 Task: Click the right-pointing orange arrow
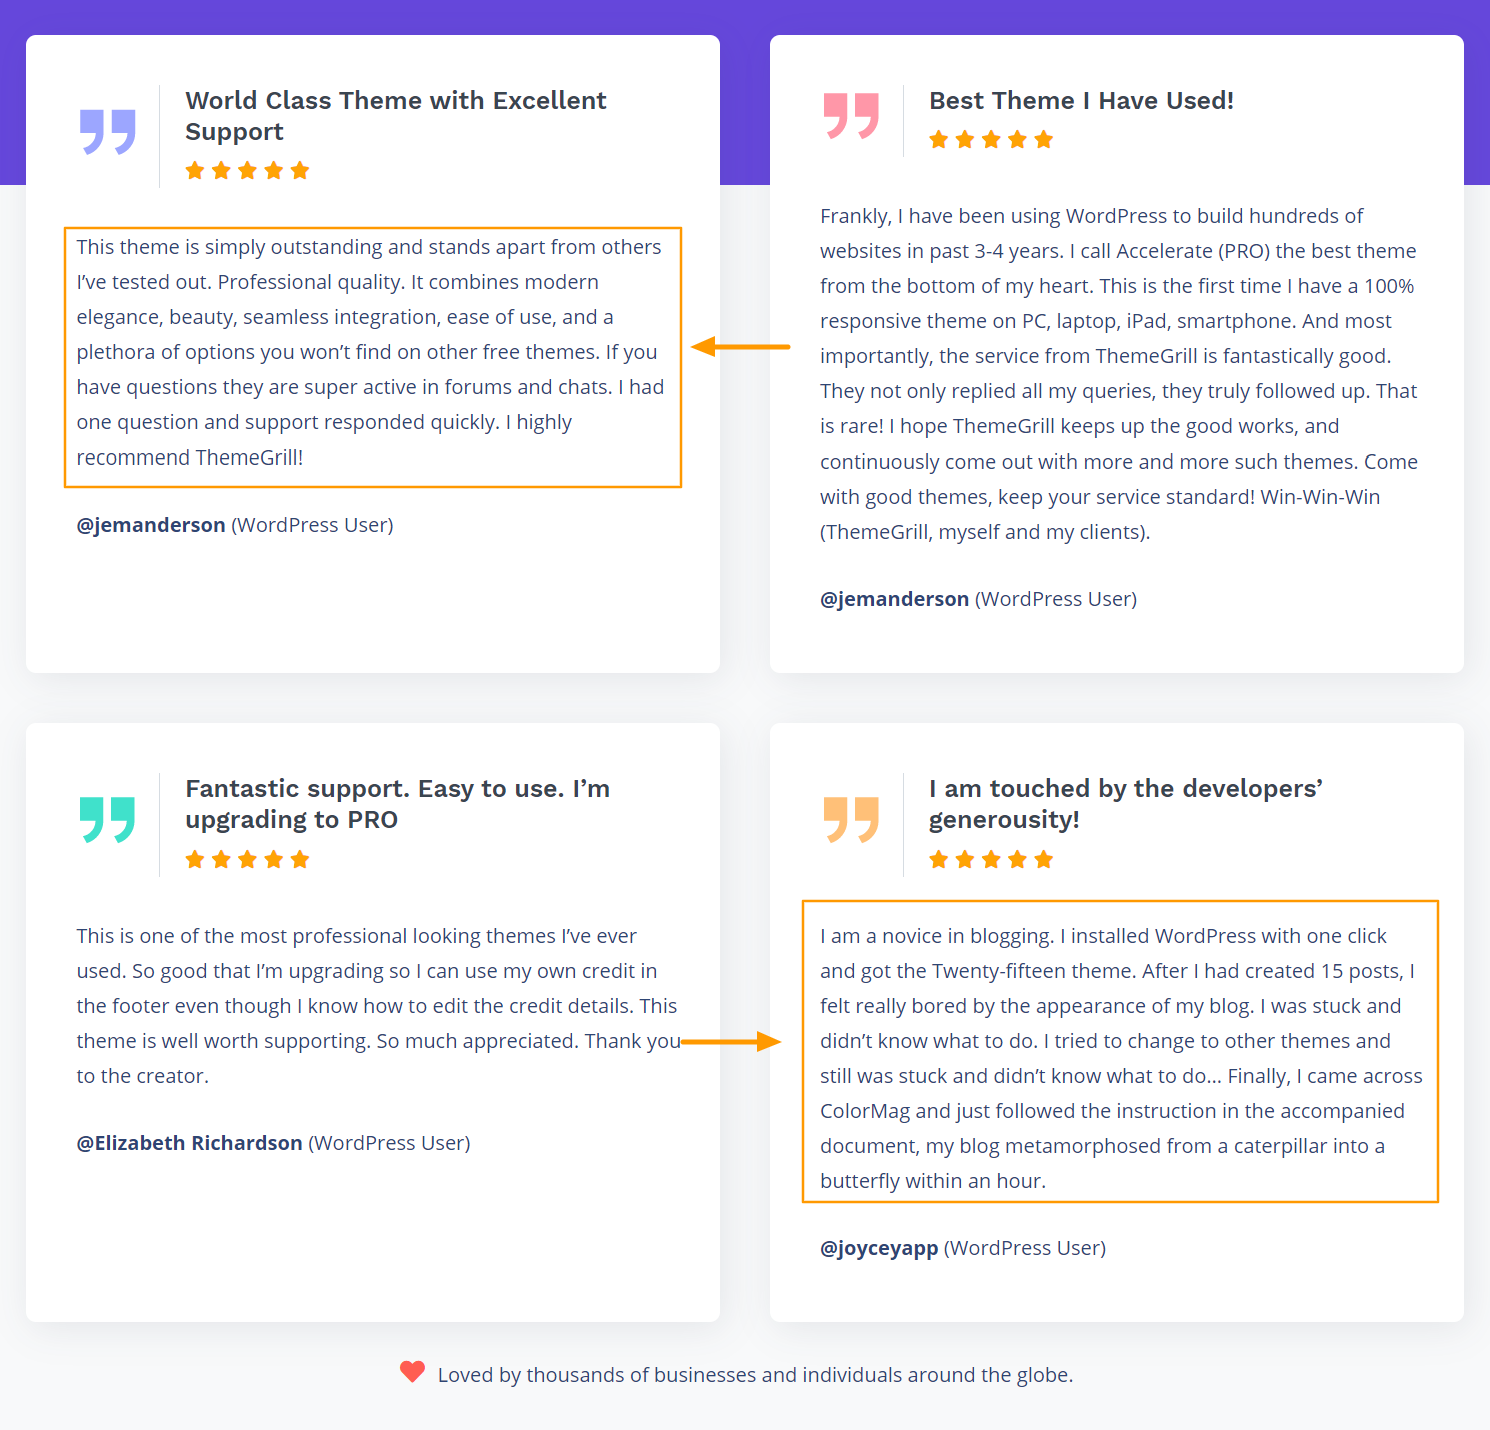coord(732,1042)
